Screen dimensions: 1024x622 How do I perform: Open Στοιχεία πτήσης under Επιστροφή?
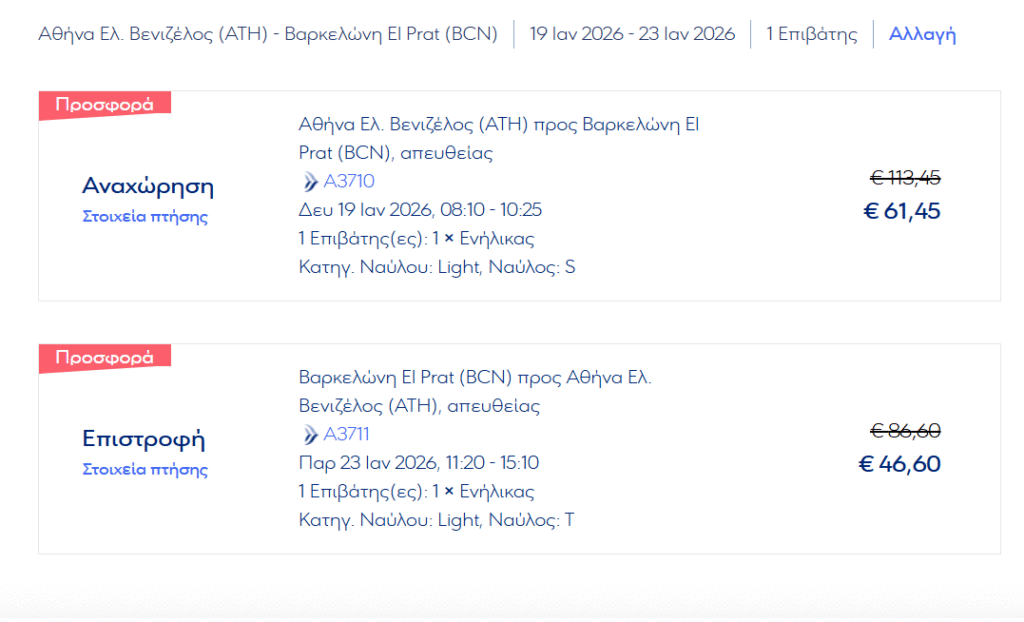point(145,470)
